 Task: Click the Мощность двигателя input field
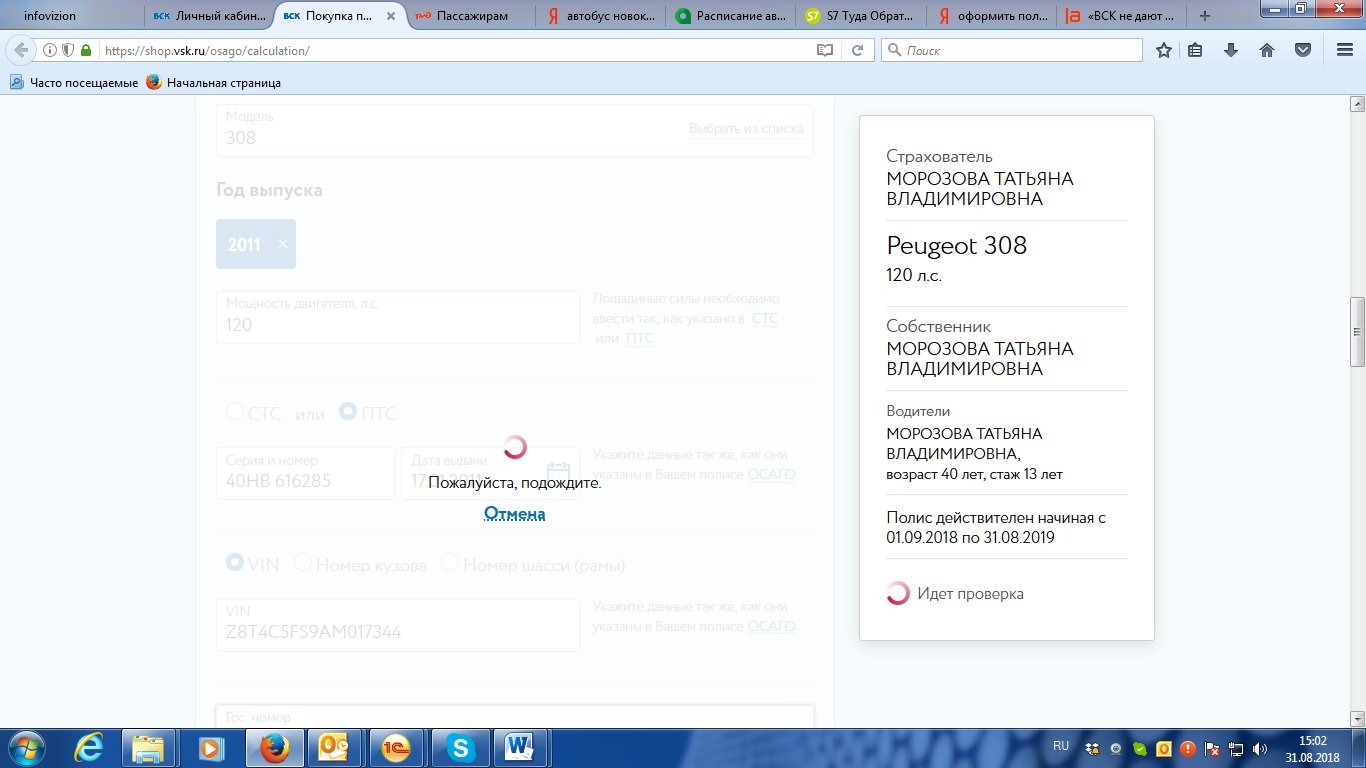point(398,317)
